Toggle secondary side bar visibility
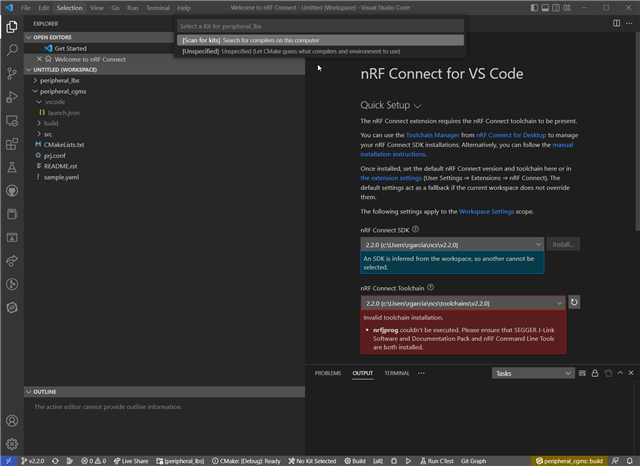 tap(556, 8)
